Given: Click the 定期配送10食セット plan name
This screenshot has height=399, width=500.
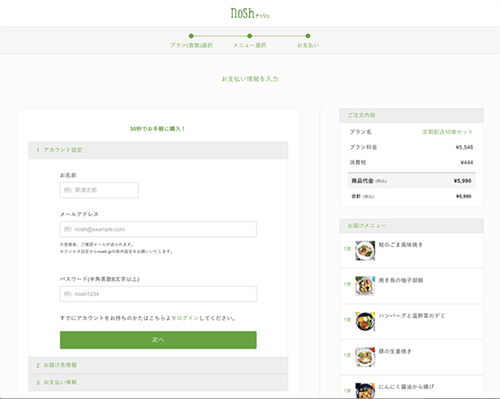Looking at the screenshot, I should (x=447, y=132).
